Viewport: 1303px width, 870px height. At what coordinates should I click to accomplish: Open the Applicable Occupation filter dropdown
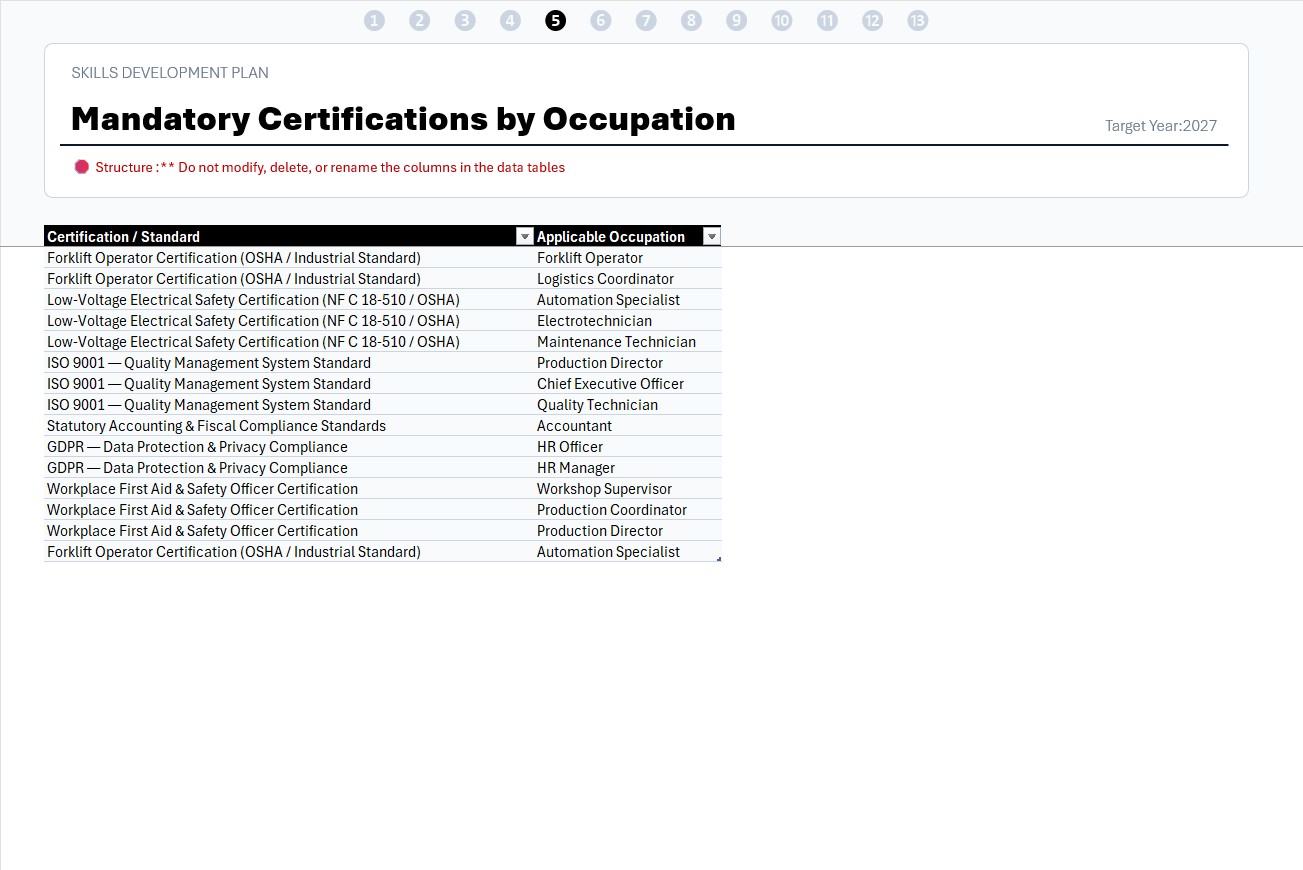tap(711, 237)
